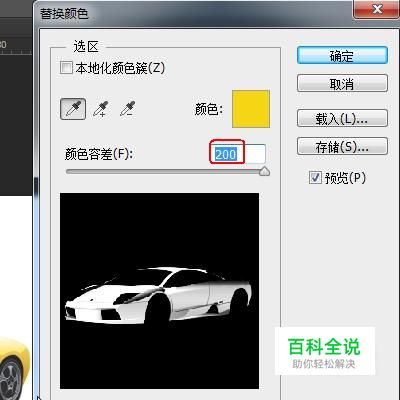Close the 替换颜色 dialog
The width and height of the screenshot is (400, 400).
(376, 9)
